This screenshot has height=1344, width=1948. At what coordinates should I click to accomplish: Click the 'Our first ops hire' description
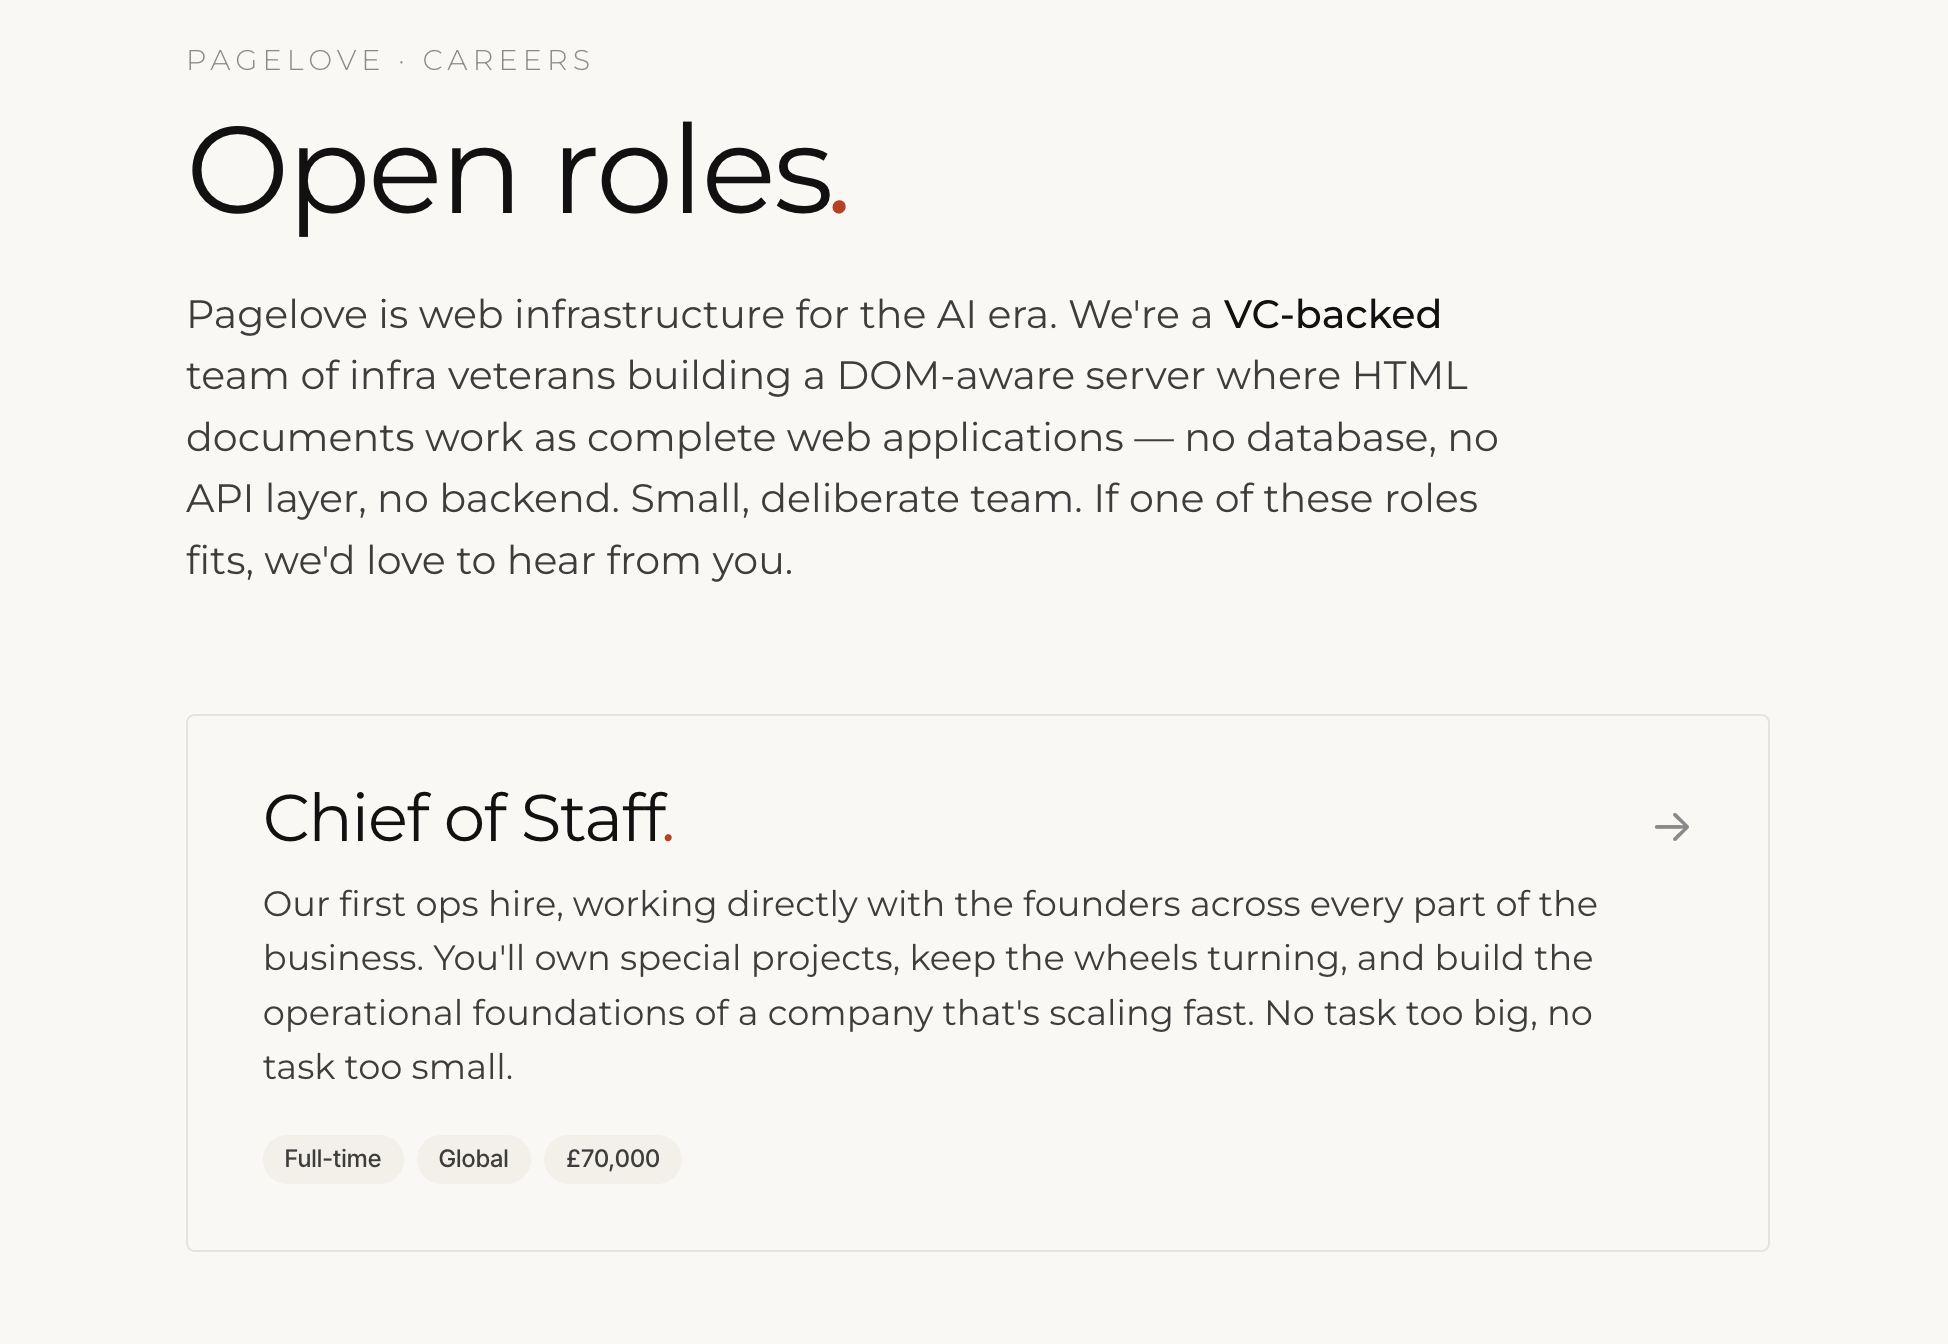[x=930, y=985]
